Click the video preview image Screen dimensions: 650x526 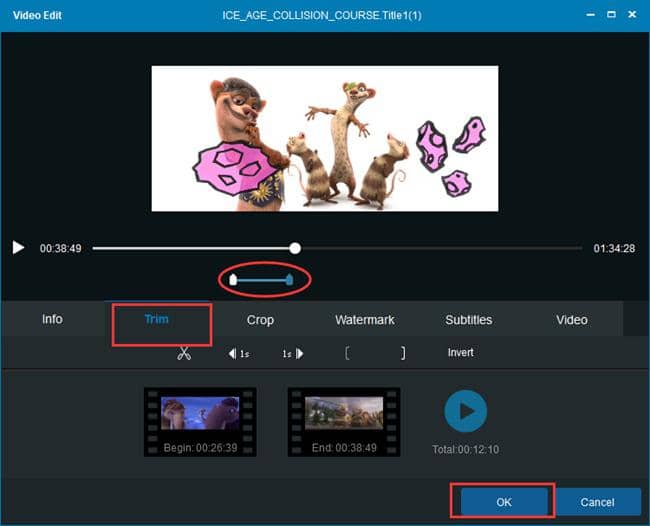(x=325, y=138)
